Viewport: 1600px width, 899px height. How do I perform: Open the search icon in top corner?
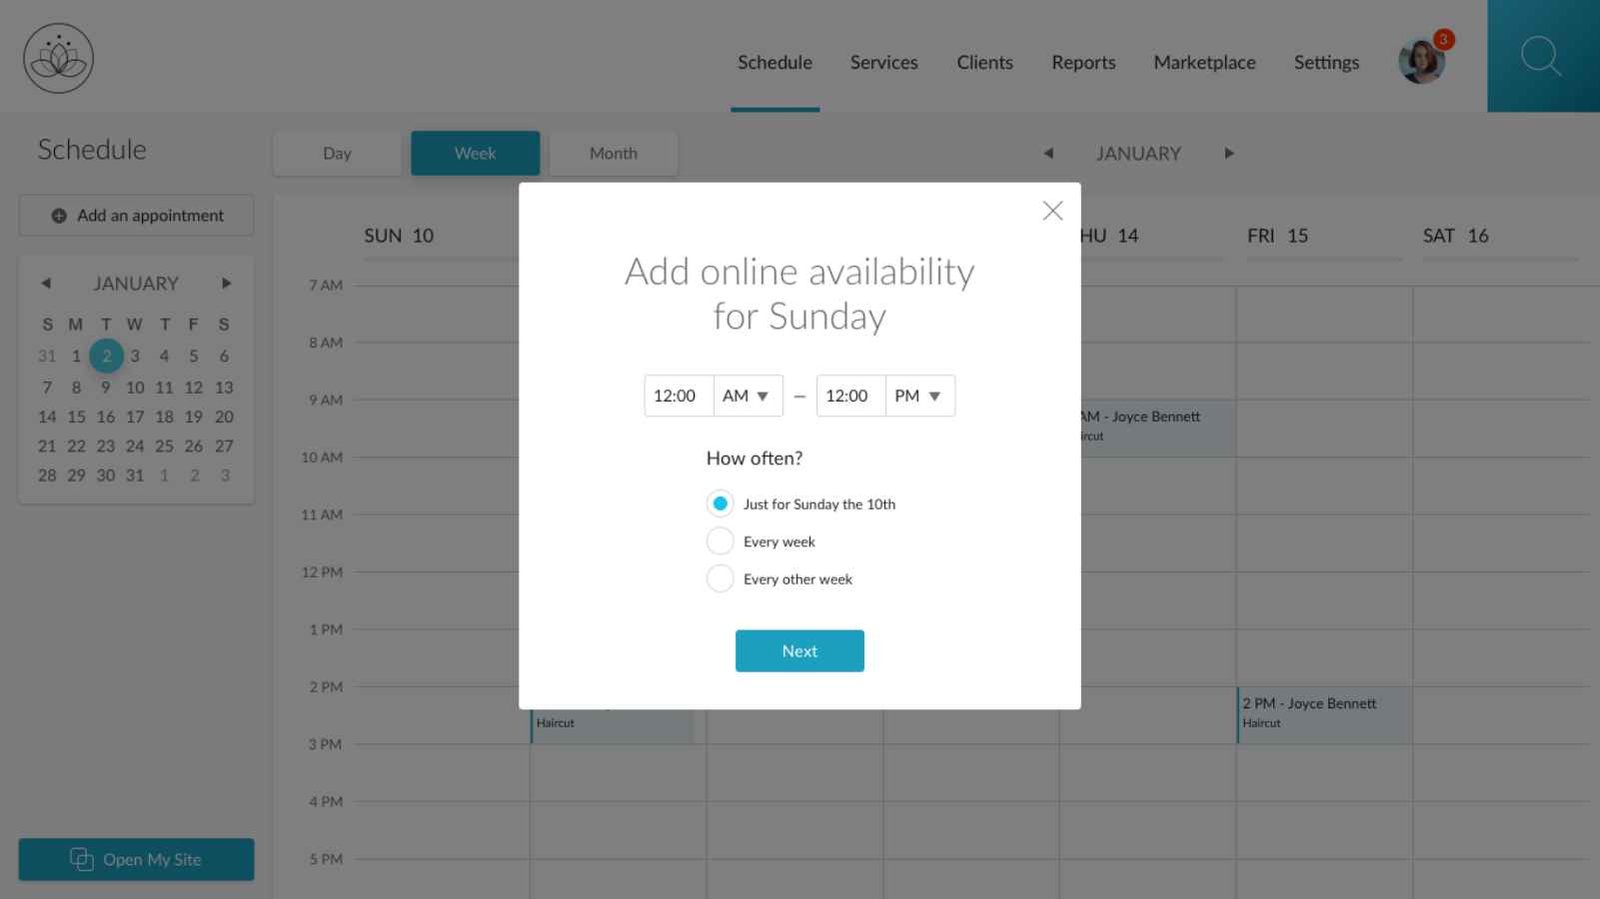[x=1541, y=56]
